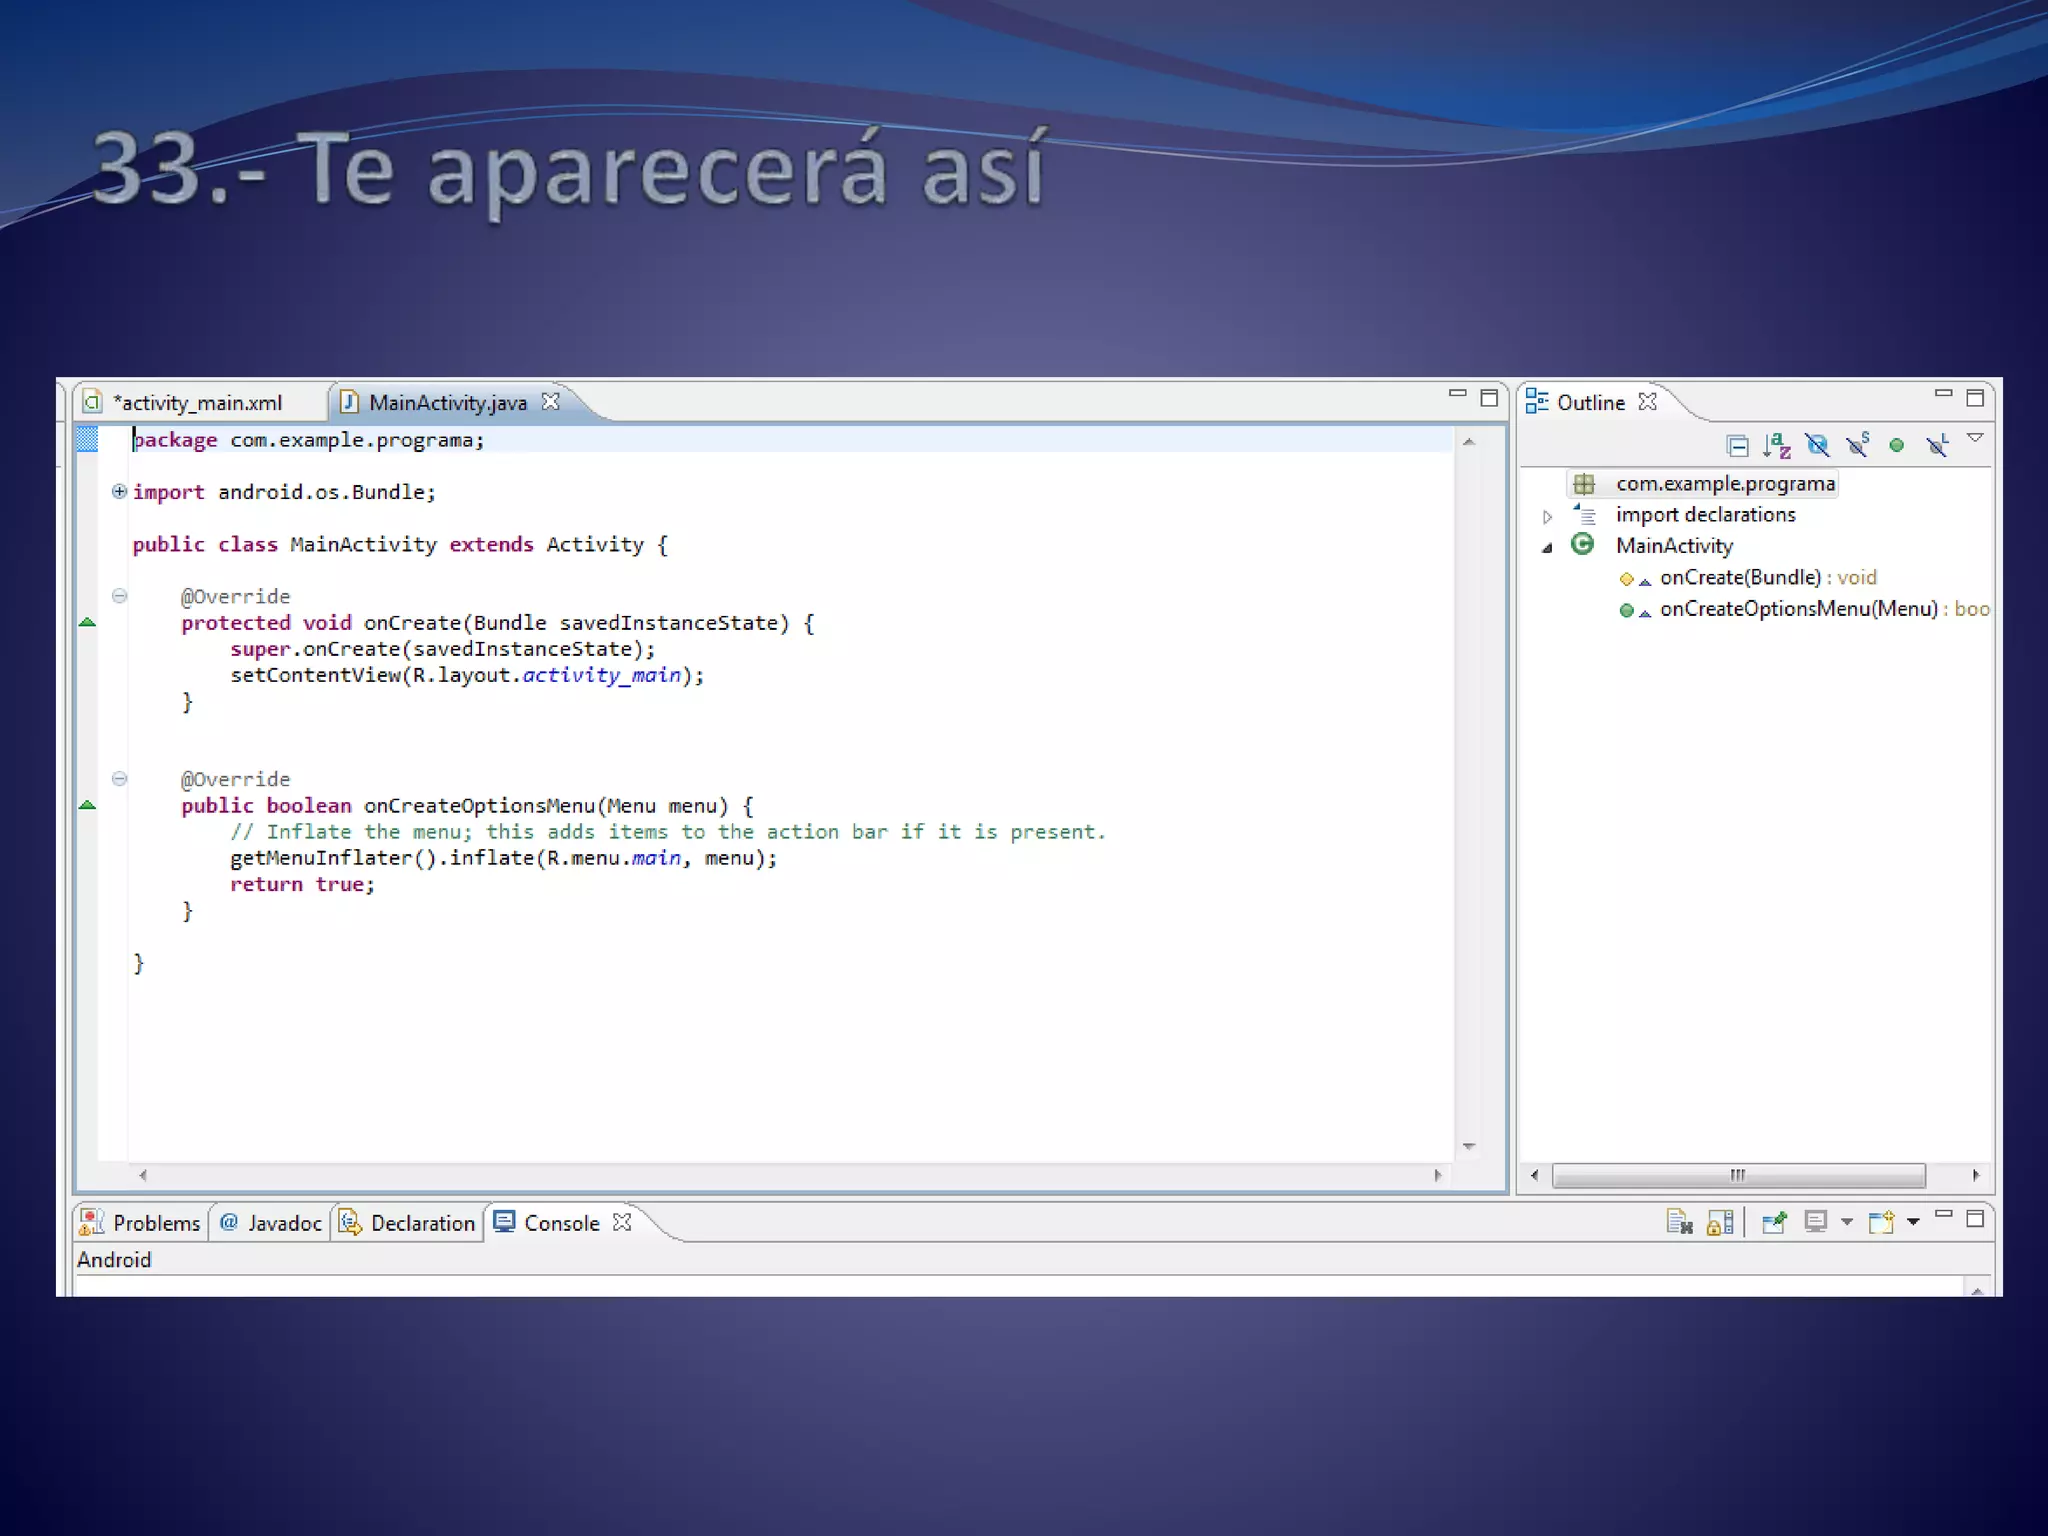Select onCreate(Bundle) entry in Outline
The image size is (2048, 1536).
[x=1740, y=578]
